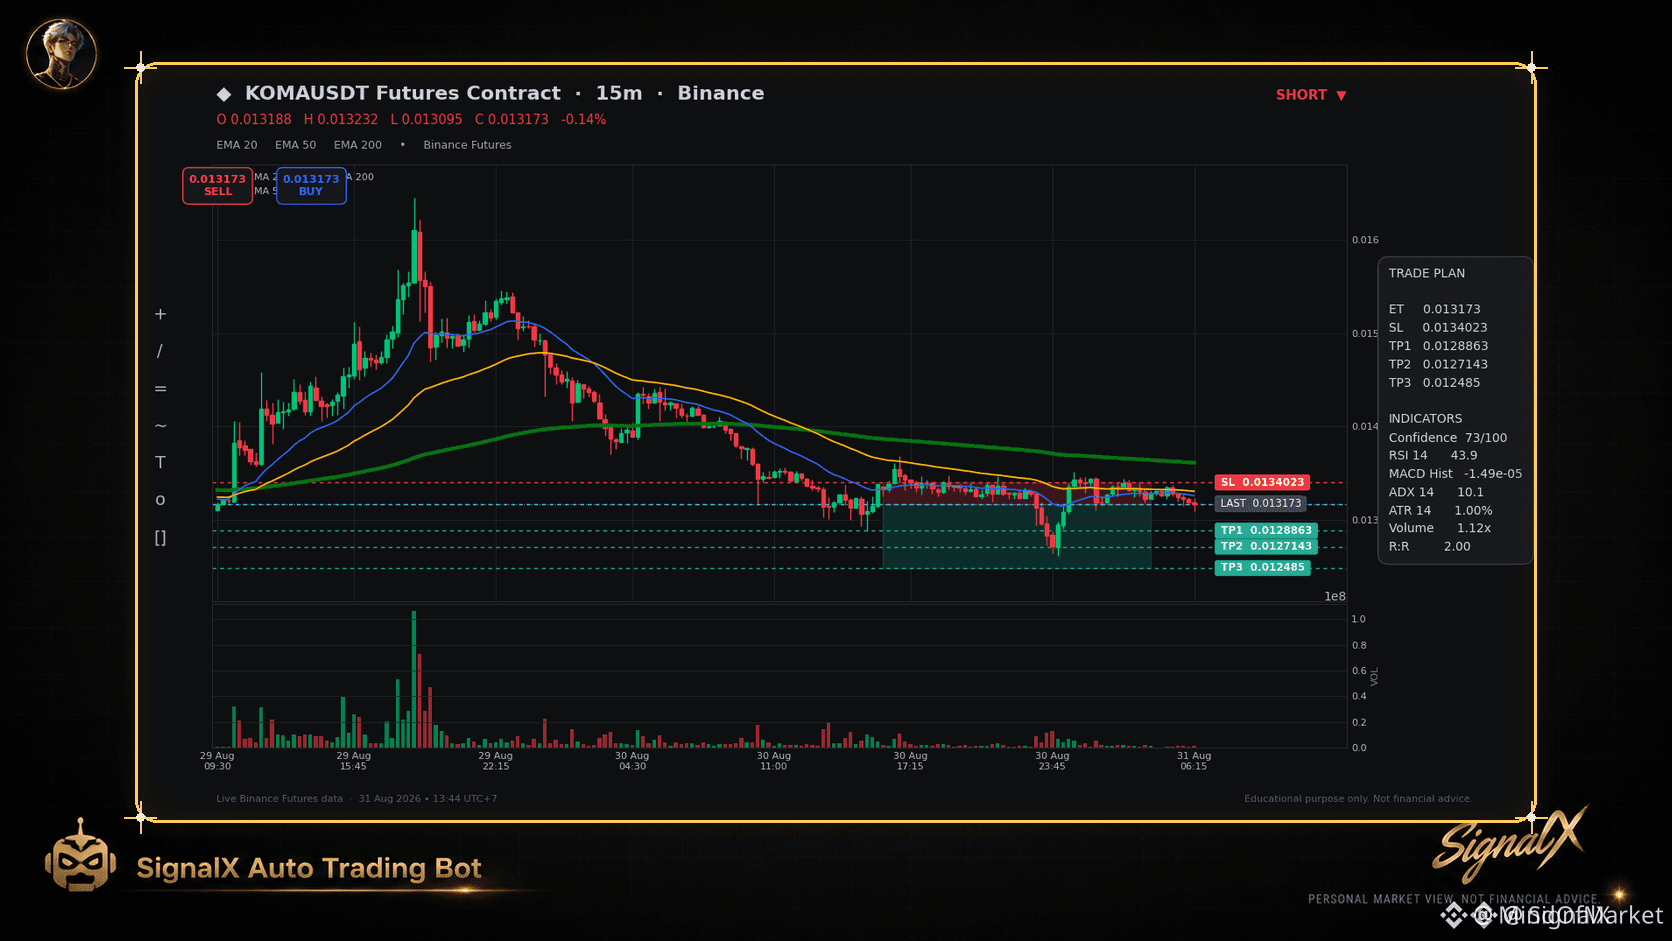Click the -0.14% change value

(x=583, y=119)
